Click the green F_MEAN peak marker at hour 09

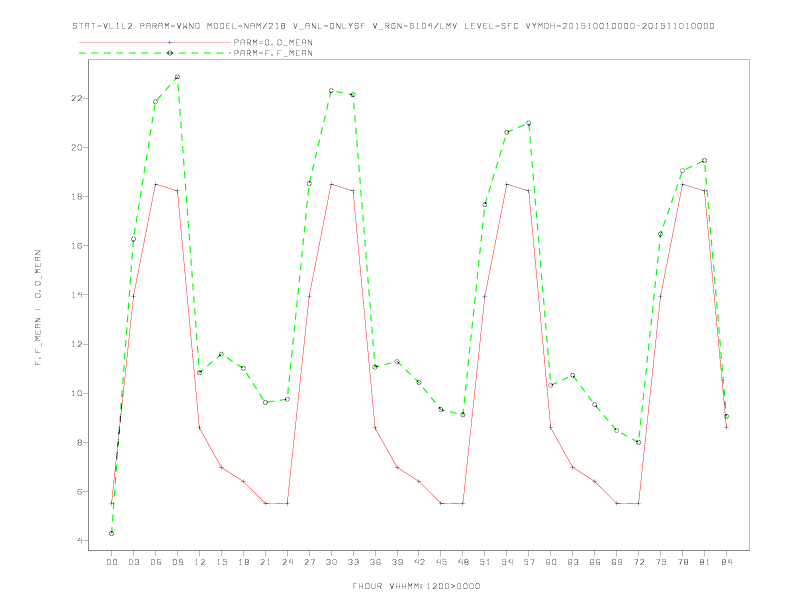click(177, 77)
